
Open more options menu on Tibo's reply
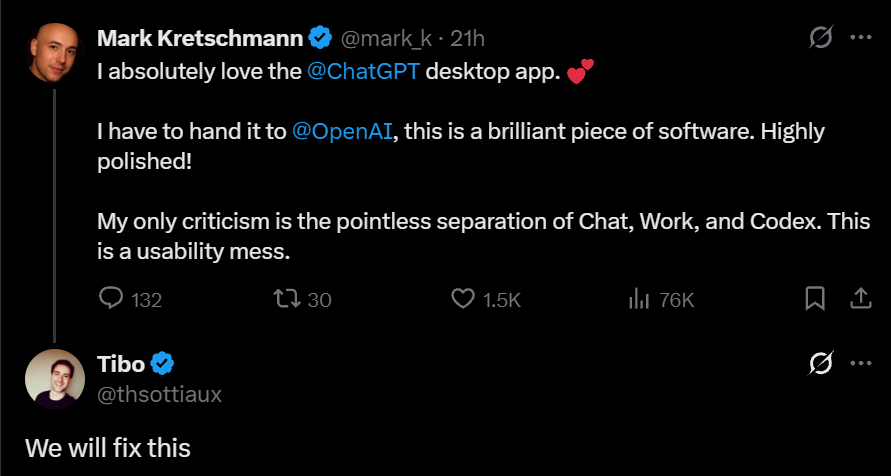coord(860,364)
